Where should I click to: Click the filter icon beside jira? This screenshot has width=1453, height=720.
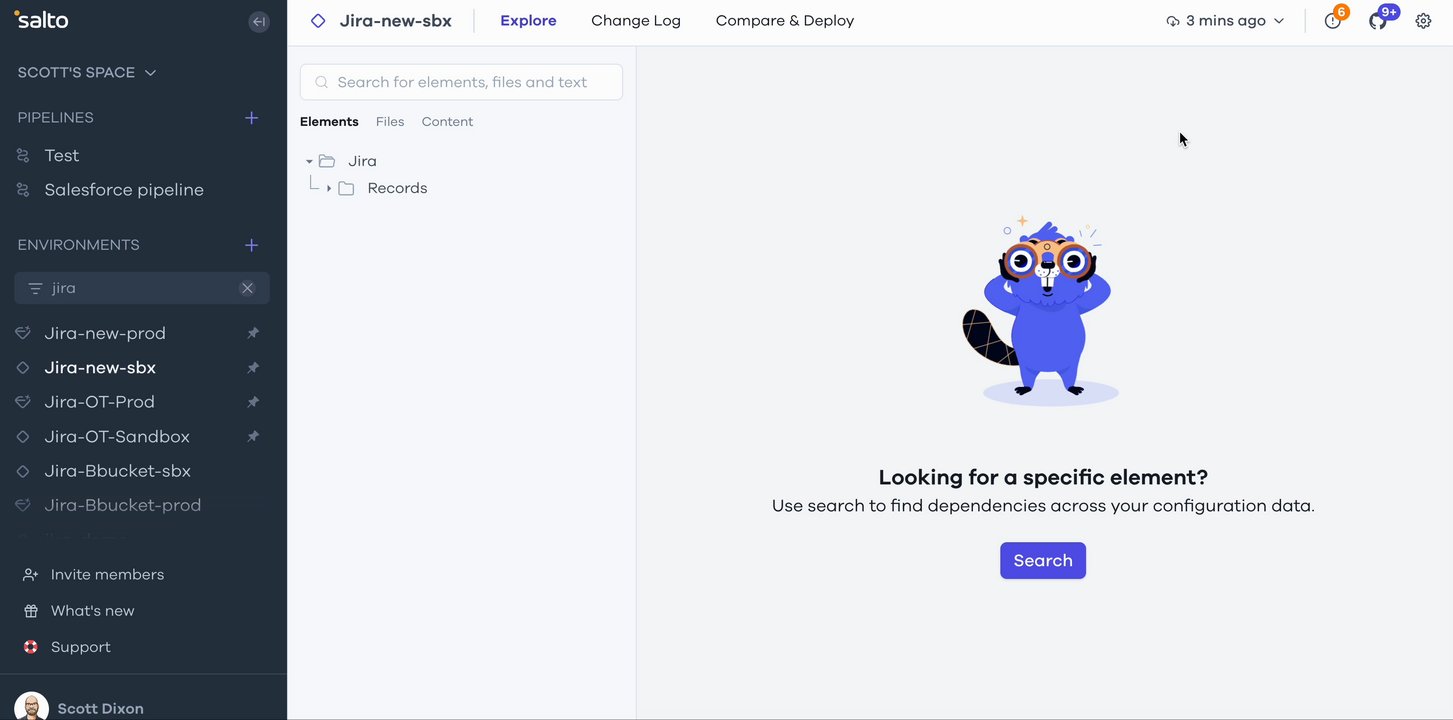[x=35, y=288]
